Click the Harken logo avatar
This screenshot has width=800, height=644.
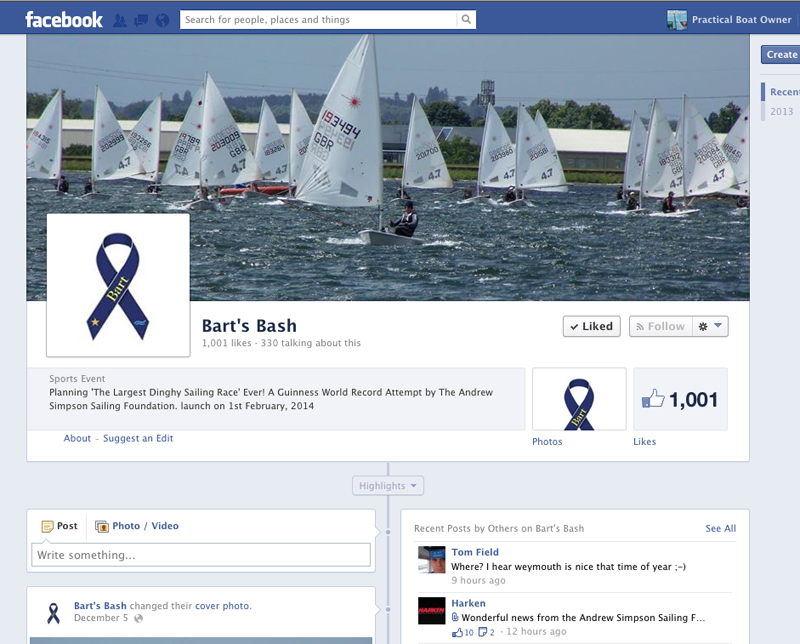[431, 611]
